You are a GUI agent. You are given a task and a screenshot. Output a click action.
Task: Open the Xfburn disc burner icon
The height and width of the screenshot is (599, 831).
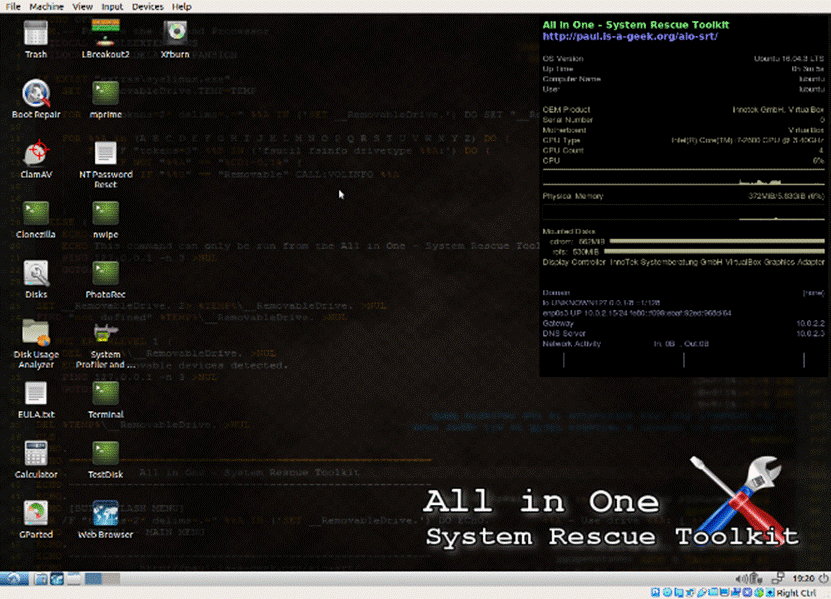pyautogui.click(x=175, y=39)
